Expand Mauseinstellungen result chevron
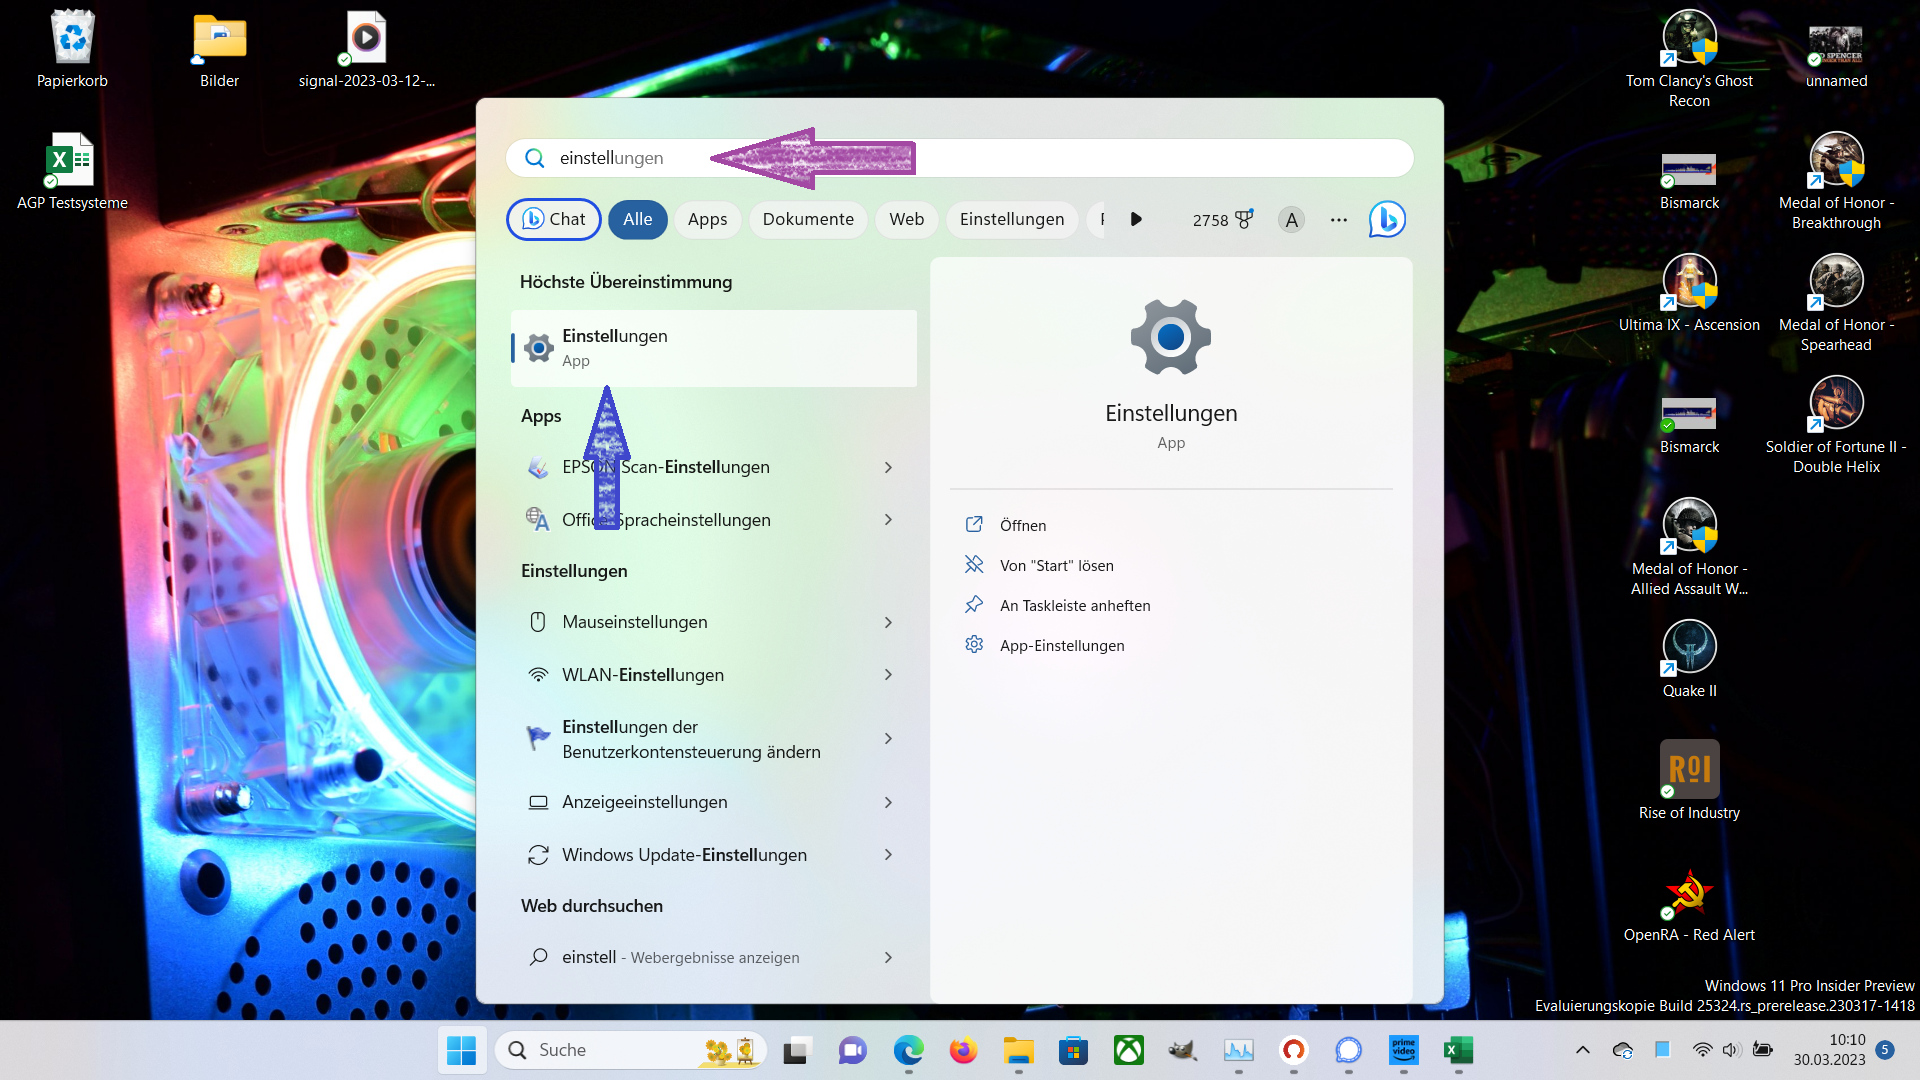This screenshot has width=1920, height=1080. point(888,622)
